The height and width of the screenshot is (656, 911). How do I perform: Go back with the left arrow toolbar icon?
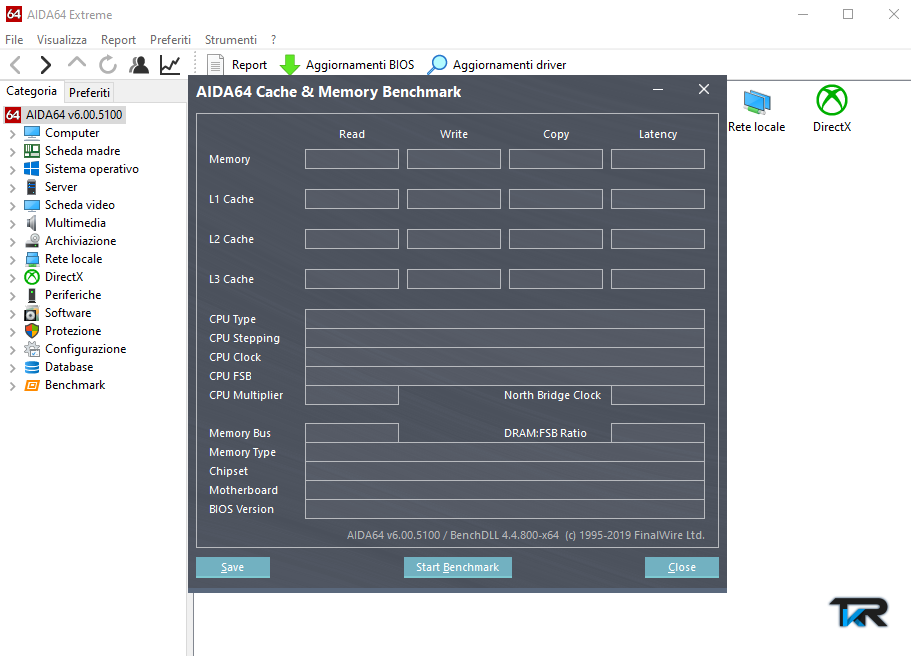point(16,64)
